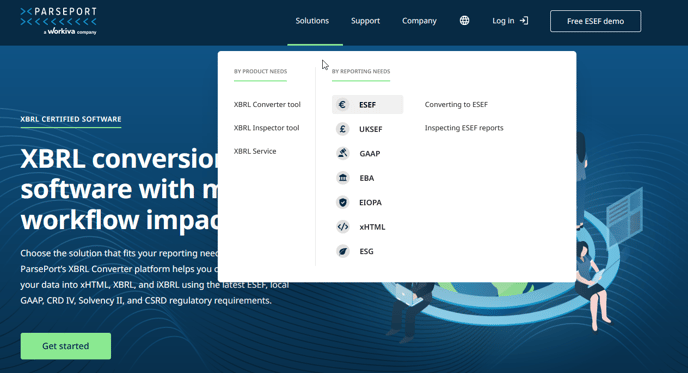Select ESEF reporting option

point(367,104)
